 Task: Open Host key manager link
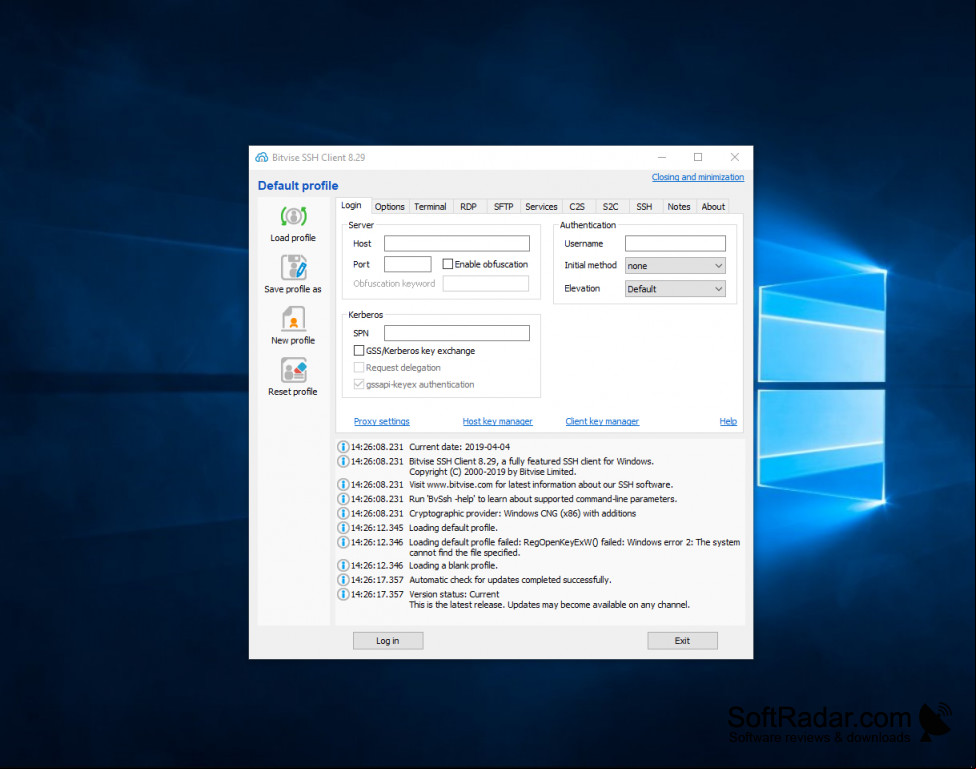[497, 422]
